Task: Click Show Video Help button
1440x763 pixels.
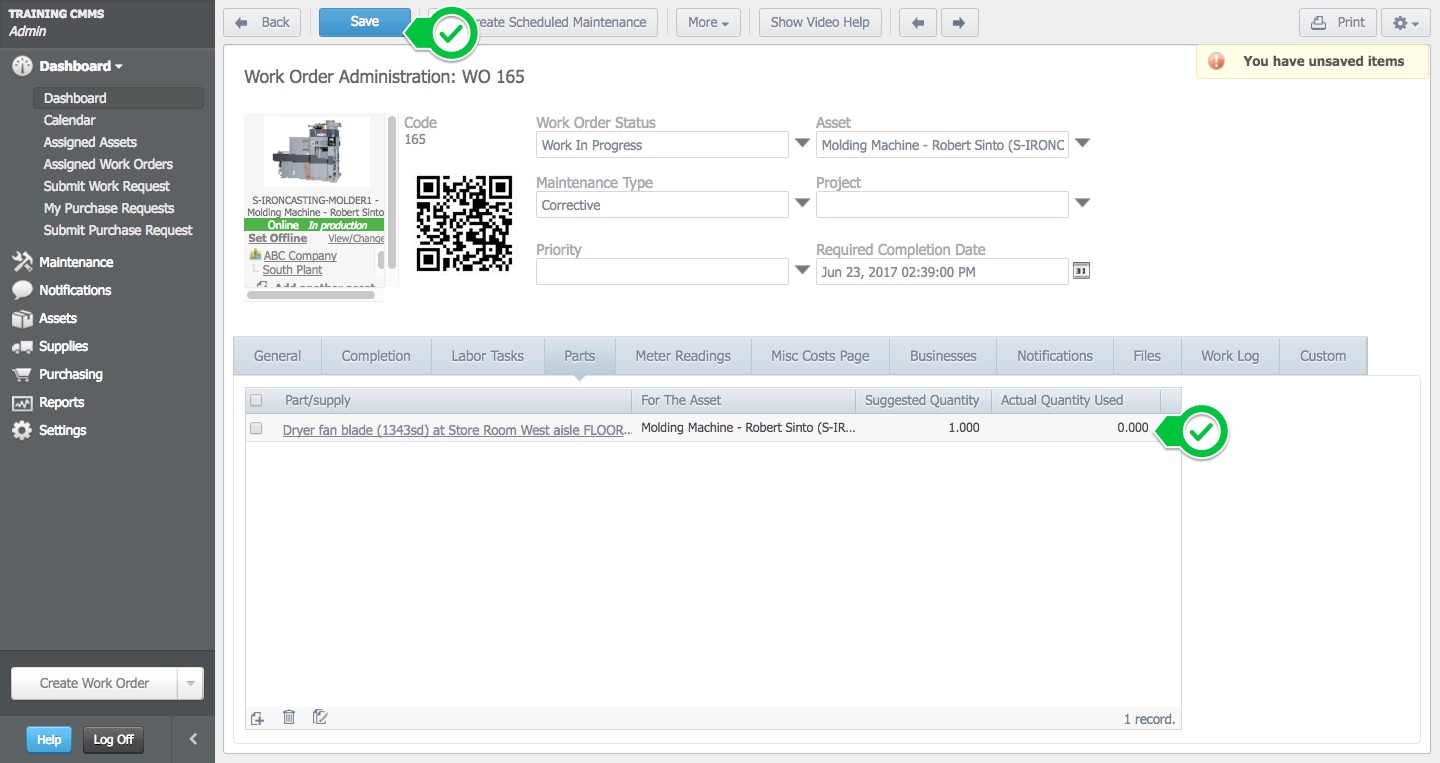Action: pyautogui.click(x=820, y=22)
